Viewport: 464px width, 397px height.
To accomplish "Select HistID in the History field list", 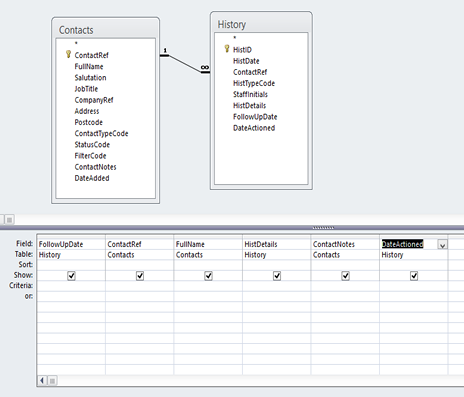I will [x=242, y=50].
